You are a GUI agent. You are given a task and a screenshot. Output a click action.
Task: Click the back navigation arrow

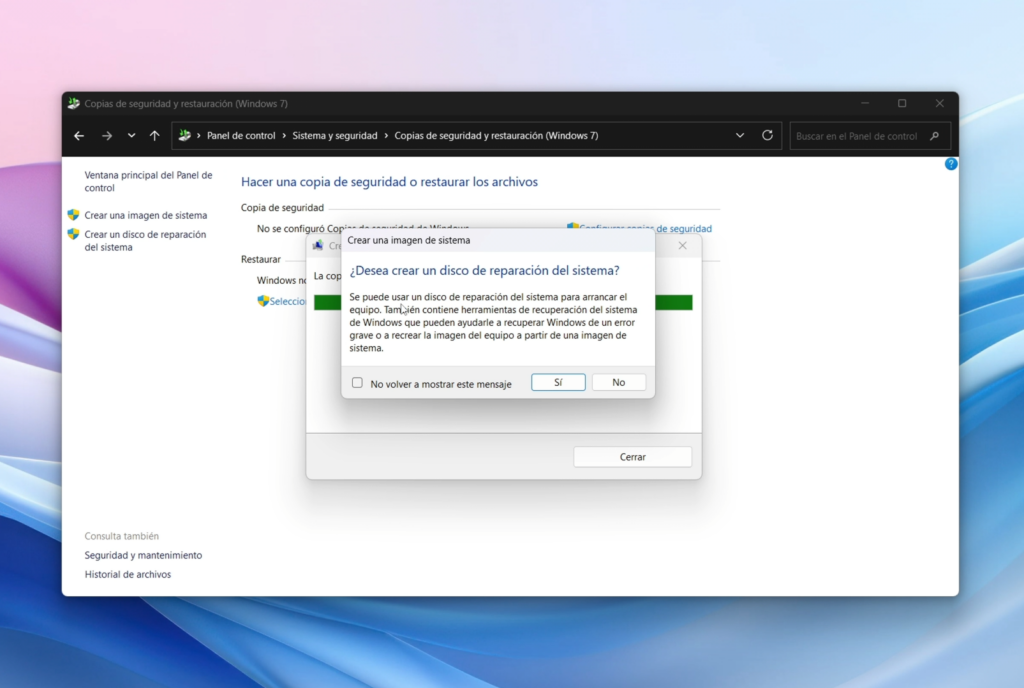click(x=79, y=135)
